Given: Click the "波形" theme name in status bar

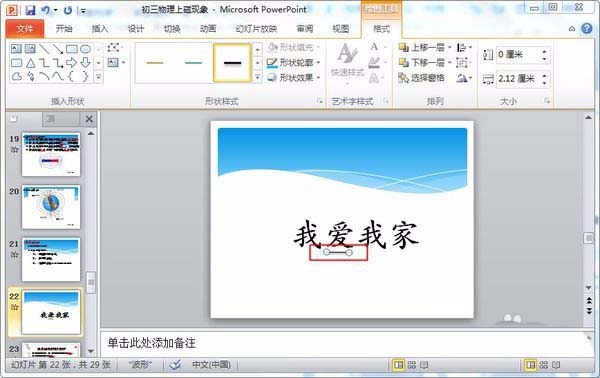Looking at the screenshot, I should [x=140, y=365].
